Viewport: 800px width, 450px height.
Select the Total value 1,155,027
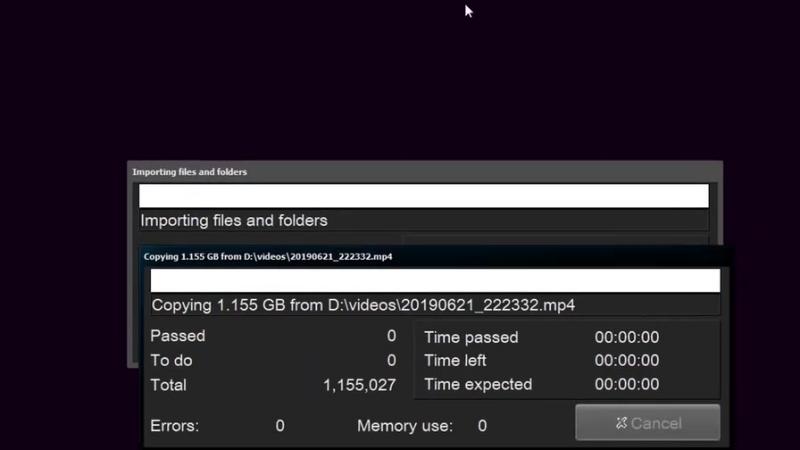click(359, 384)
